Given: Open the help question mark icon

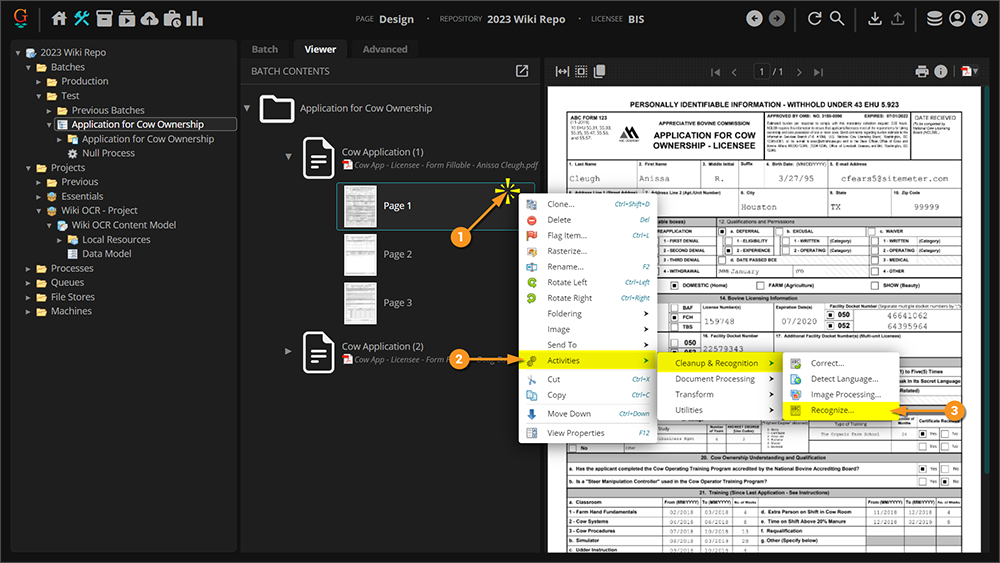Looking at the screenshot, I should [980, 19].
